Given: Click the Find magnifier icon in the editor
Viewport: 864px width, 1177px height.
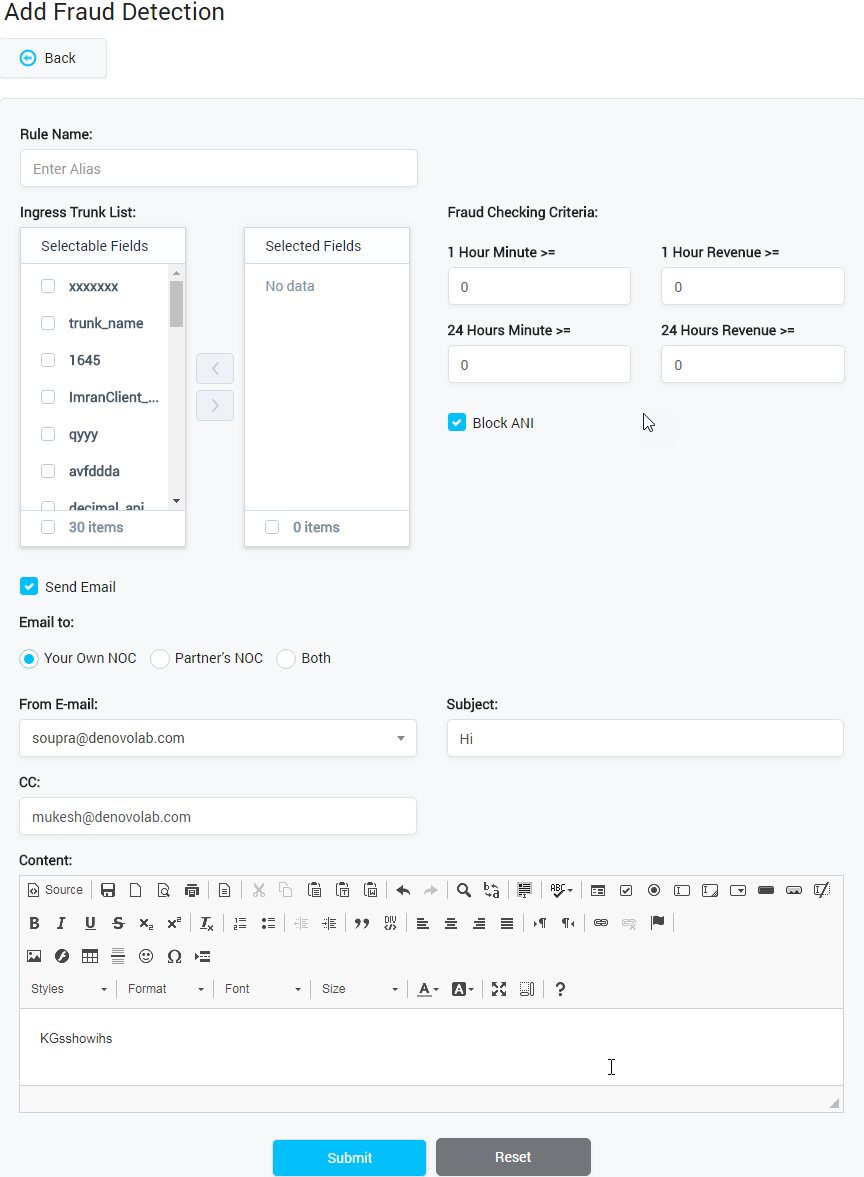Looking at the screenshot, I should click(x=464, y=890).
